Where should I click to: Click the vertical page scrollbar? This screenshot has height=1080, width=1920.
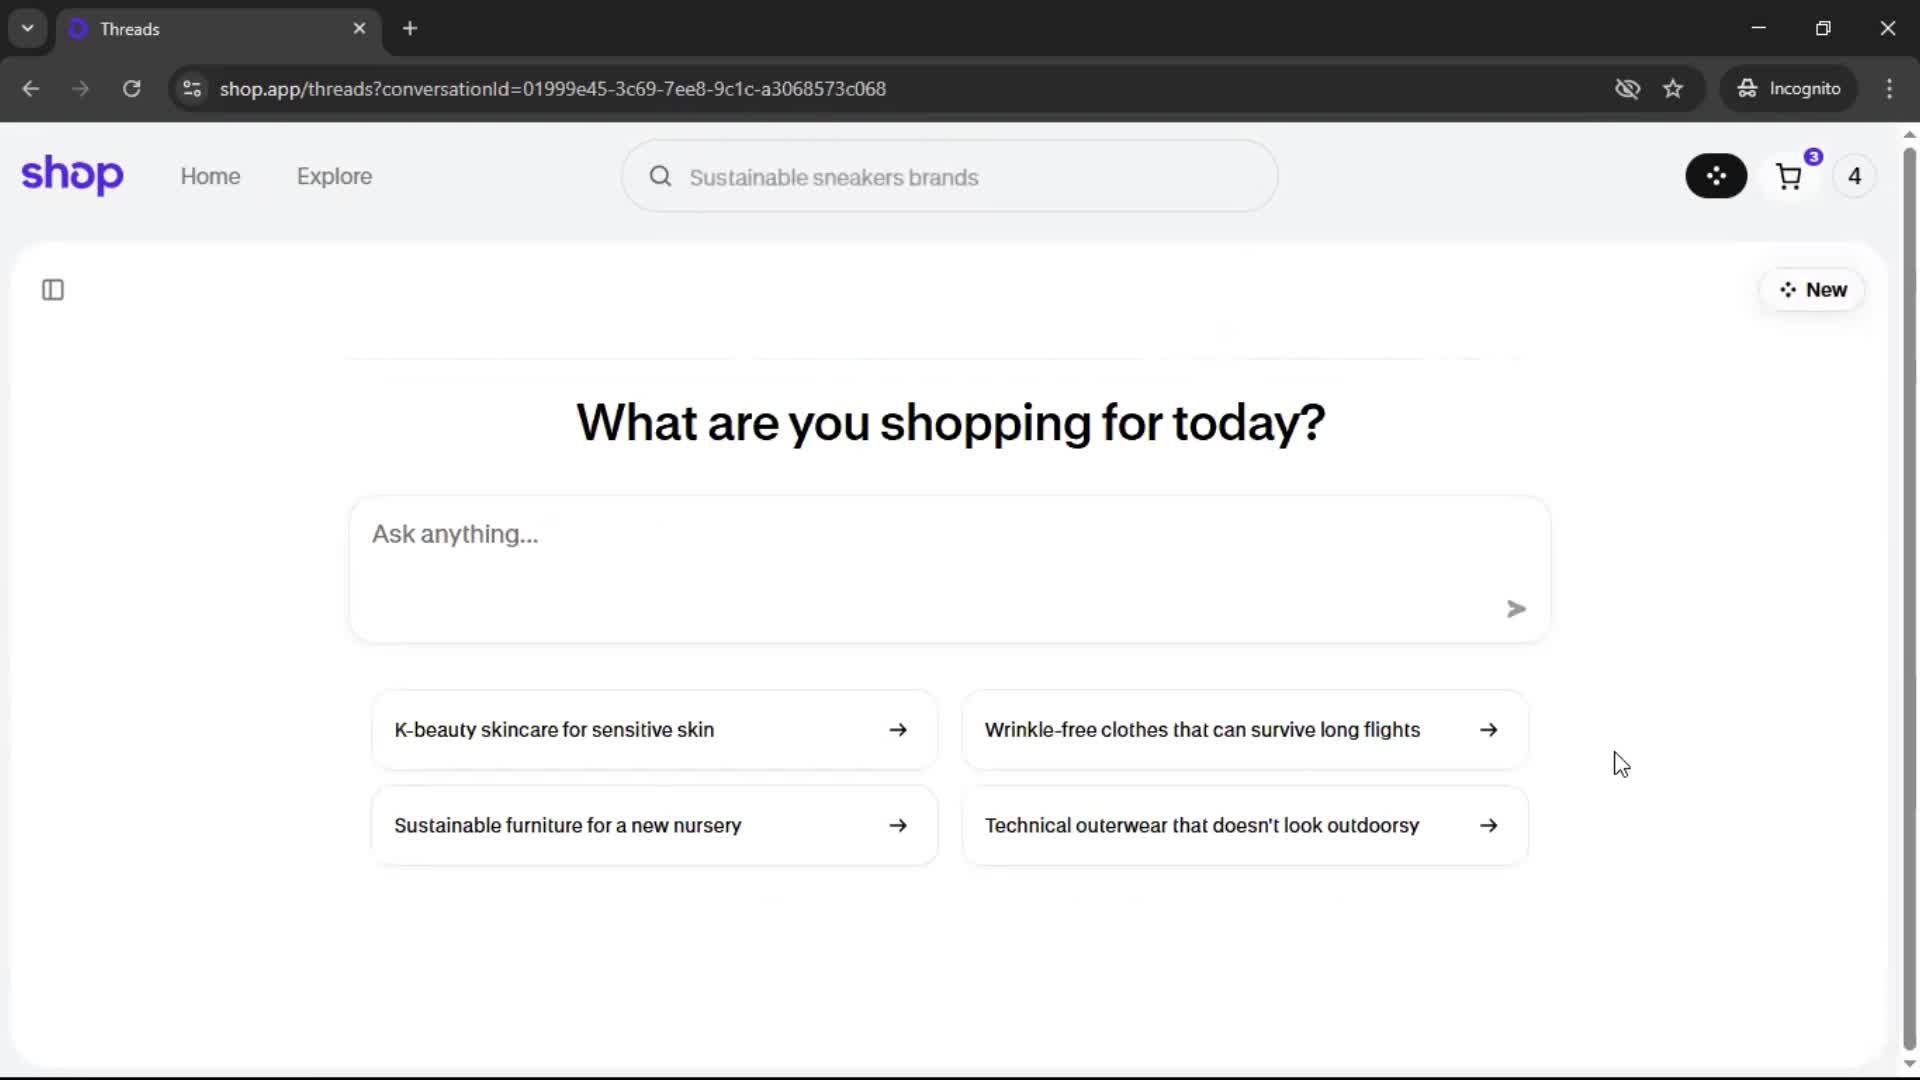click(1909, 600)
